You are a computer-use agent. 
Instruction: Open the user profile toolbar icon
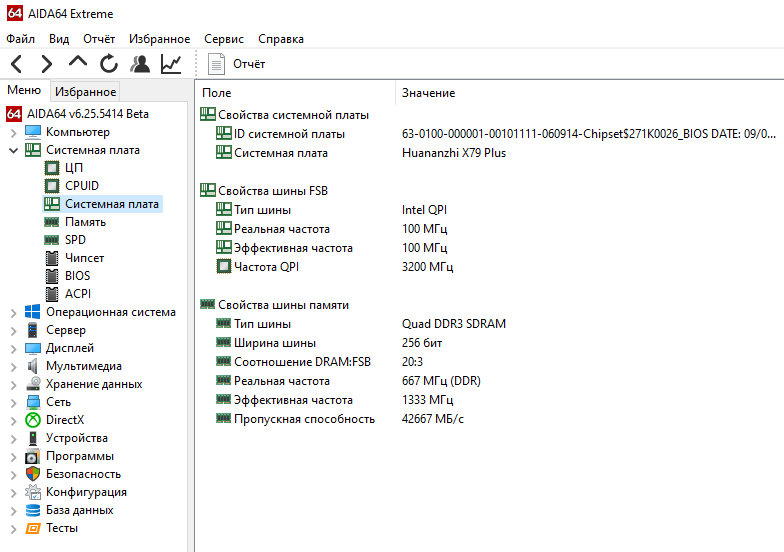(x=140, y=64)
